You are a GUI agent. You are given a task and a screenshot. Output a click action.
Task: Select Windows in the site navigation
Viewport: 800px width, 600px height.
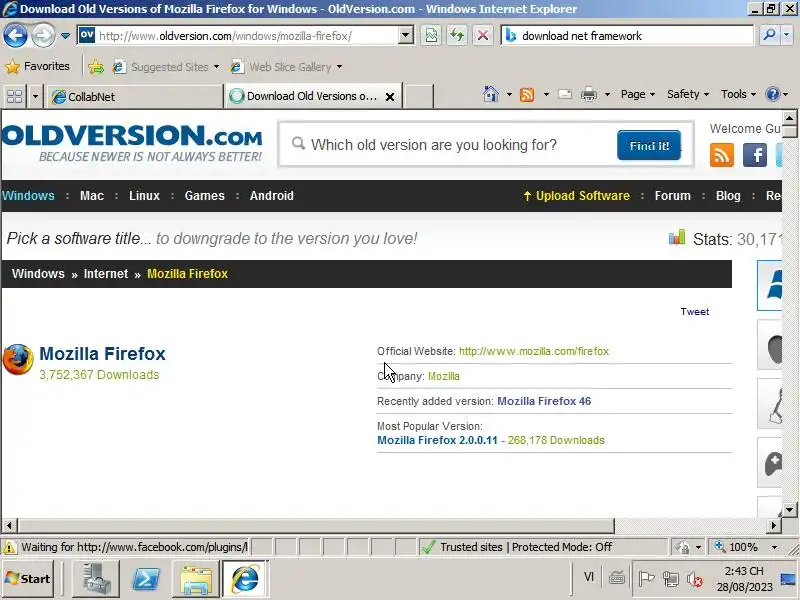(28, 196)
